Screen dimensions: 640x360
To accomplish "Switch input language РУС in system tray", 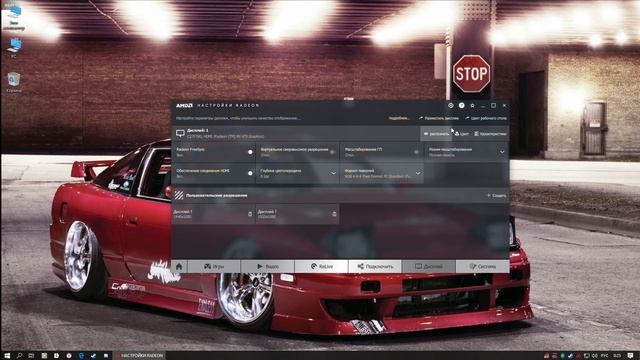I will [604, 356].
